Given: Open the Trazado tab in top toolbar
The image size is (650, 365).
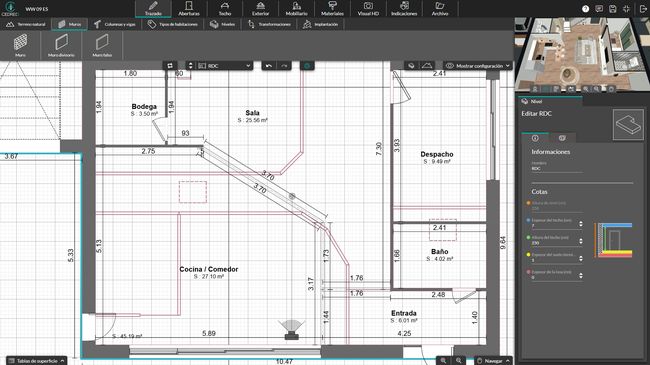Looking at the screenshot, I should 153,9.
